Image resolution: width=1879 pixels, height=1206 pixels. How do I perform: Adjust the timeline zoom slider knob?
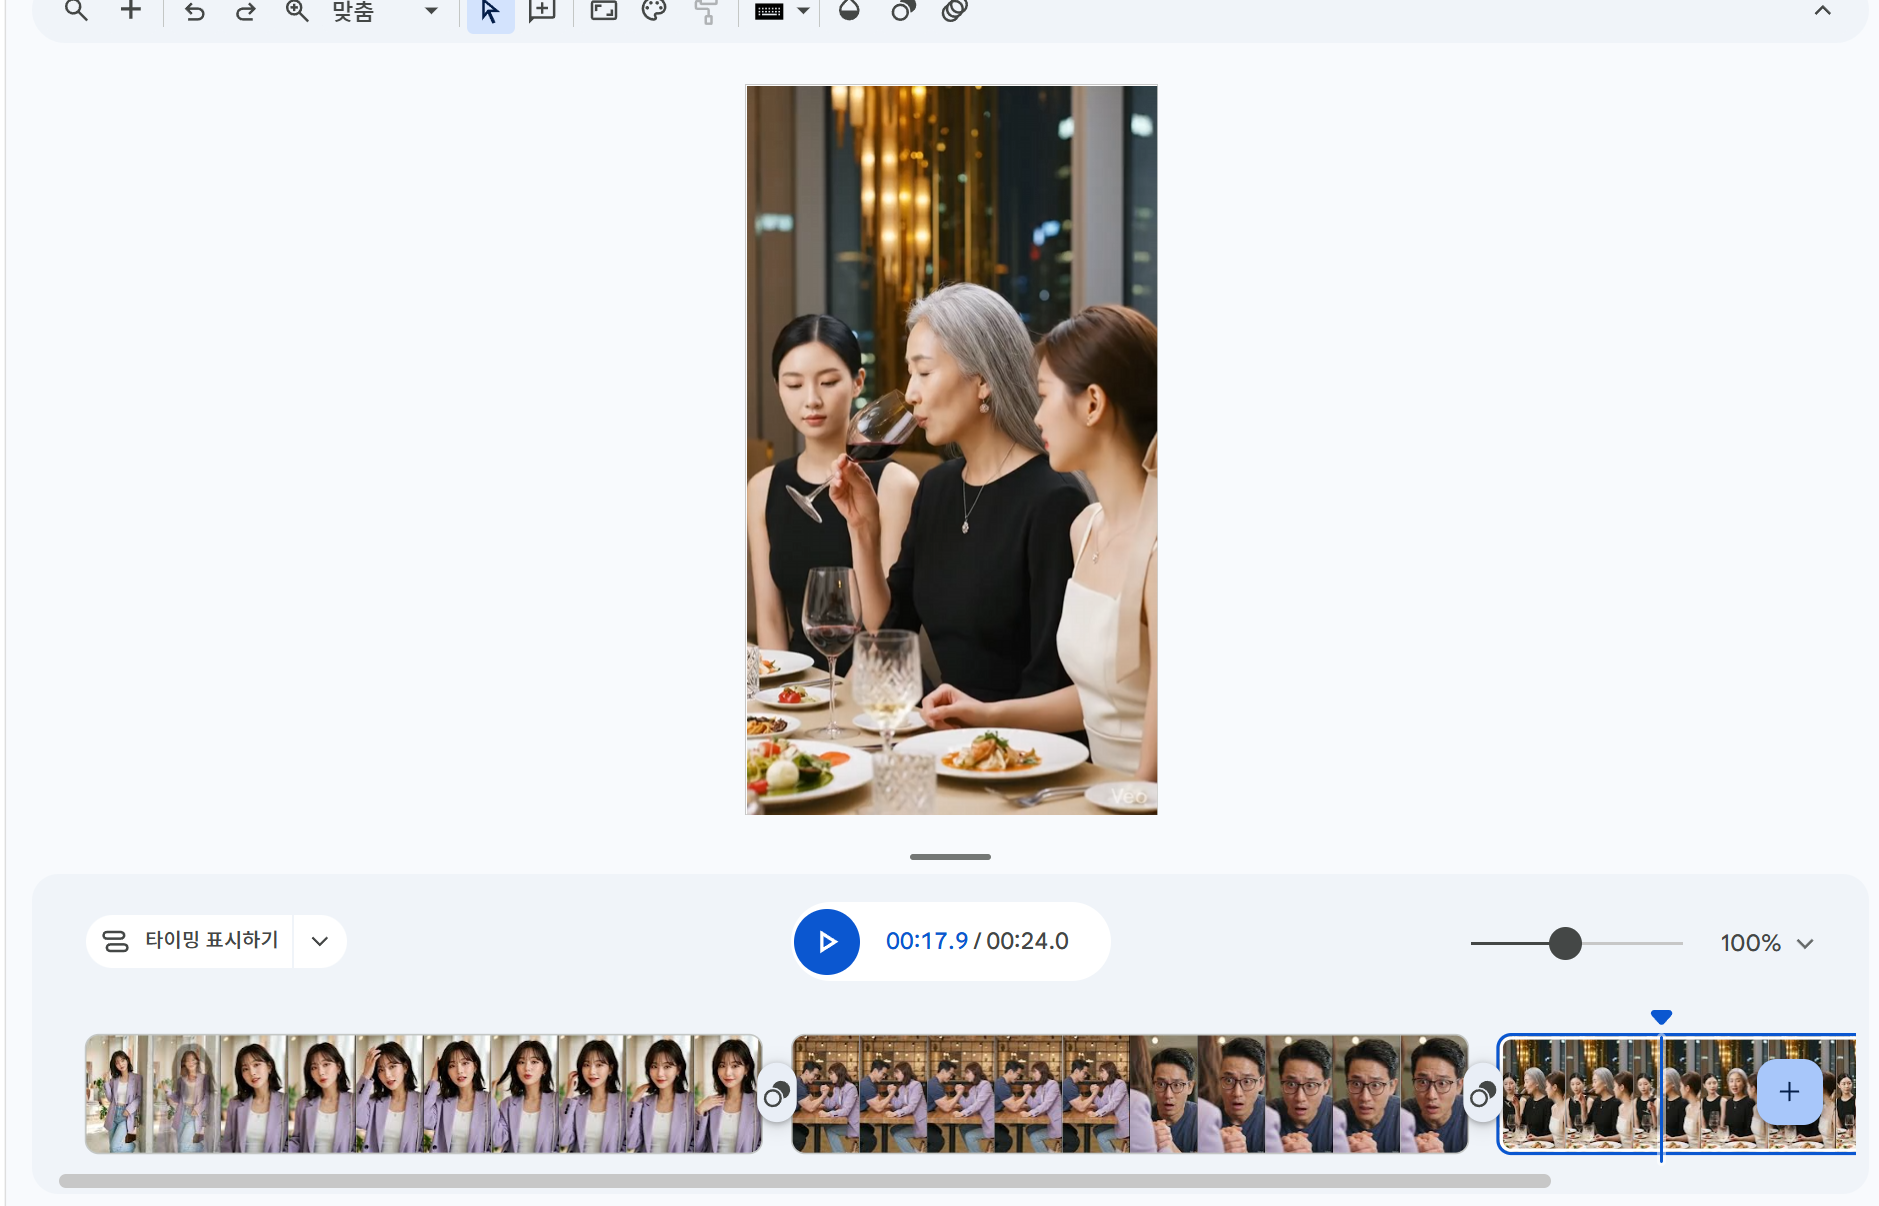point(1565,943)
